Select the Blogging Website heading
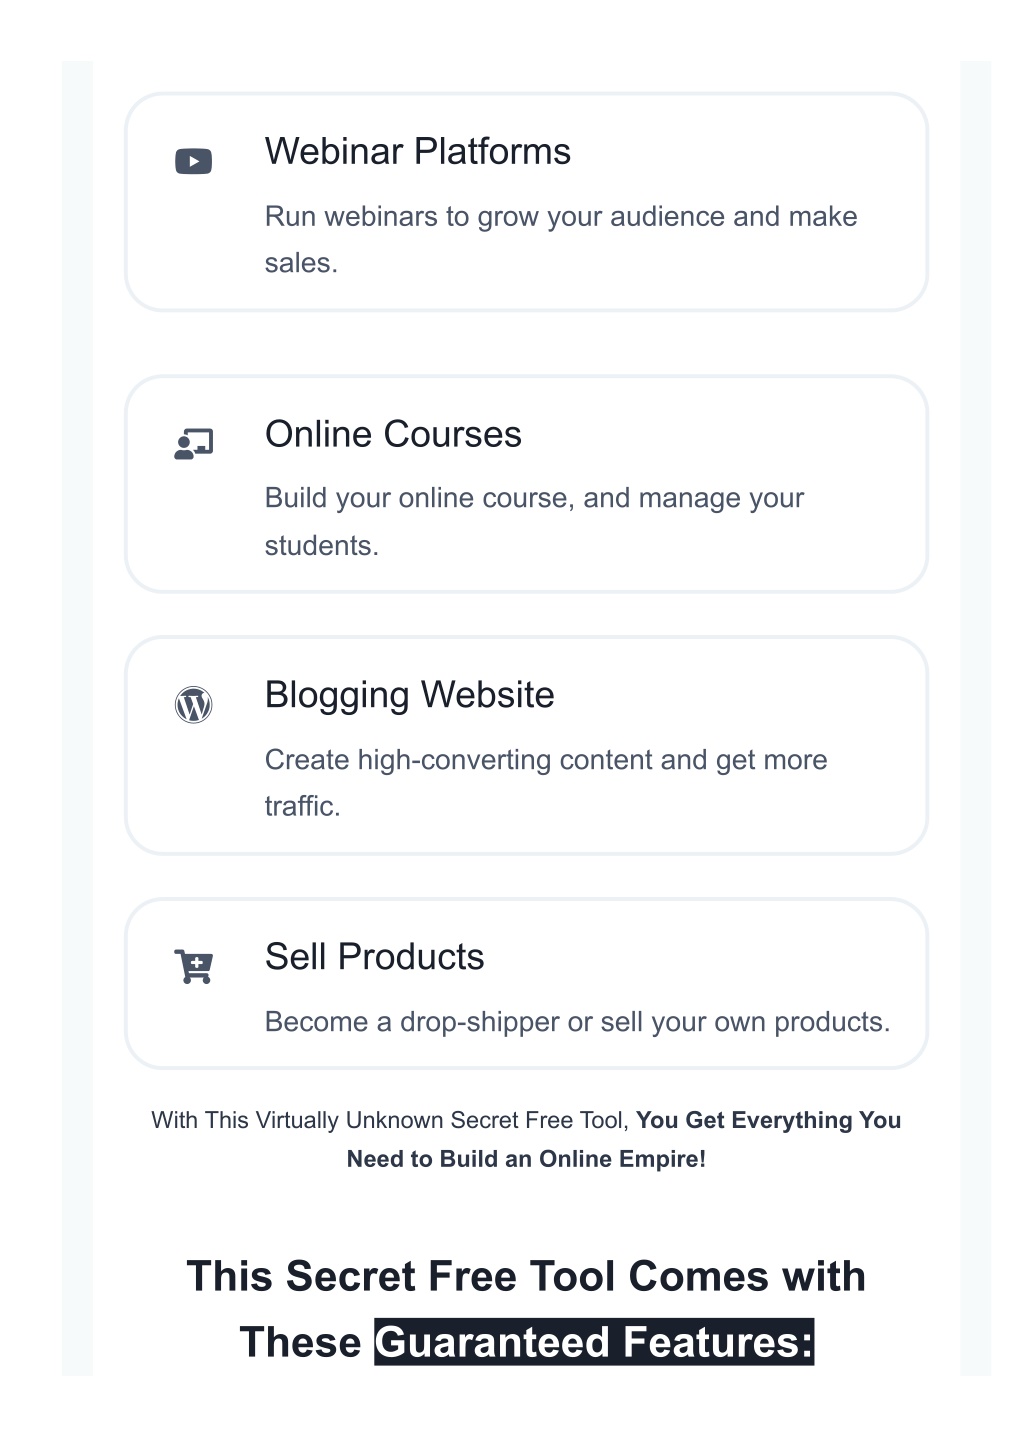This screenshot has width=1024, height=1449. 409,695
